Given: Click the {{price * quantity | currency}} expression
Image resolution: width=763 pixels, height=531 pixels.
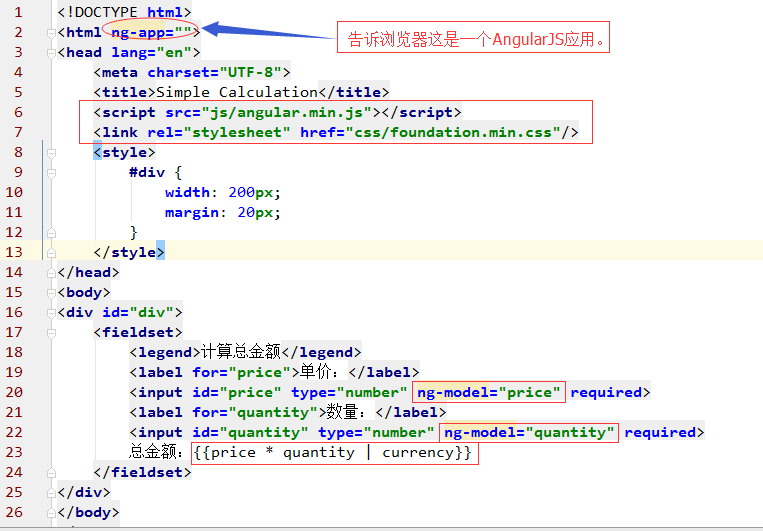Looking at the screenshot, I should click(332, 452).
